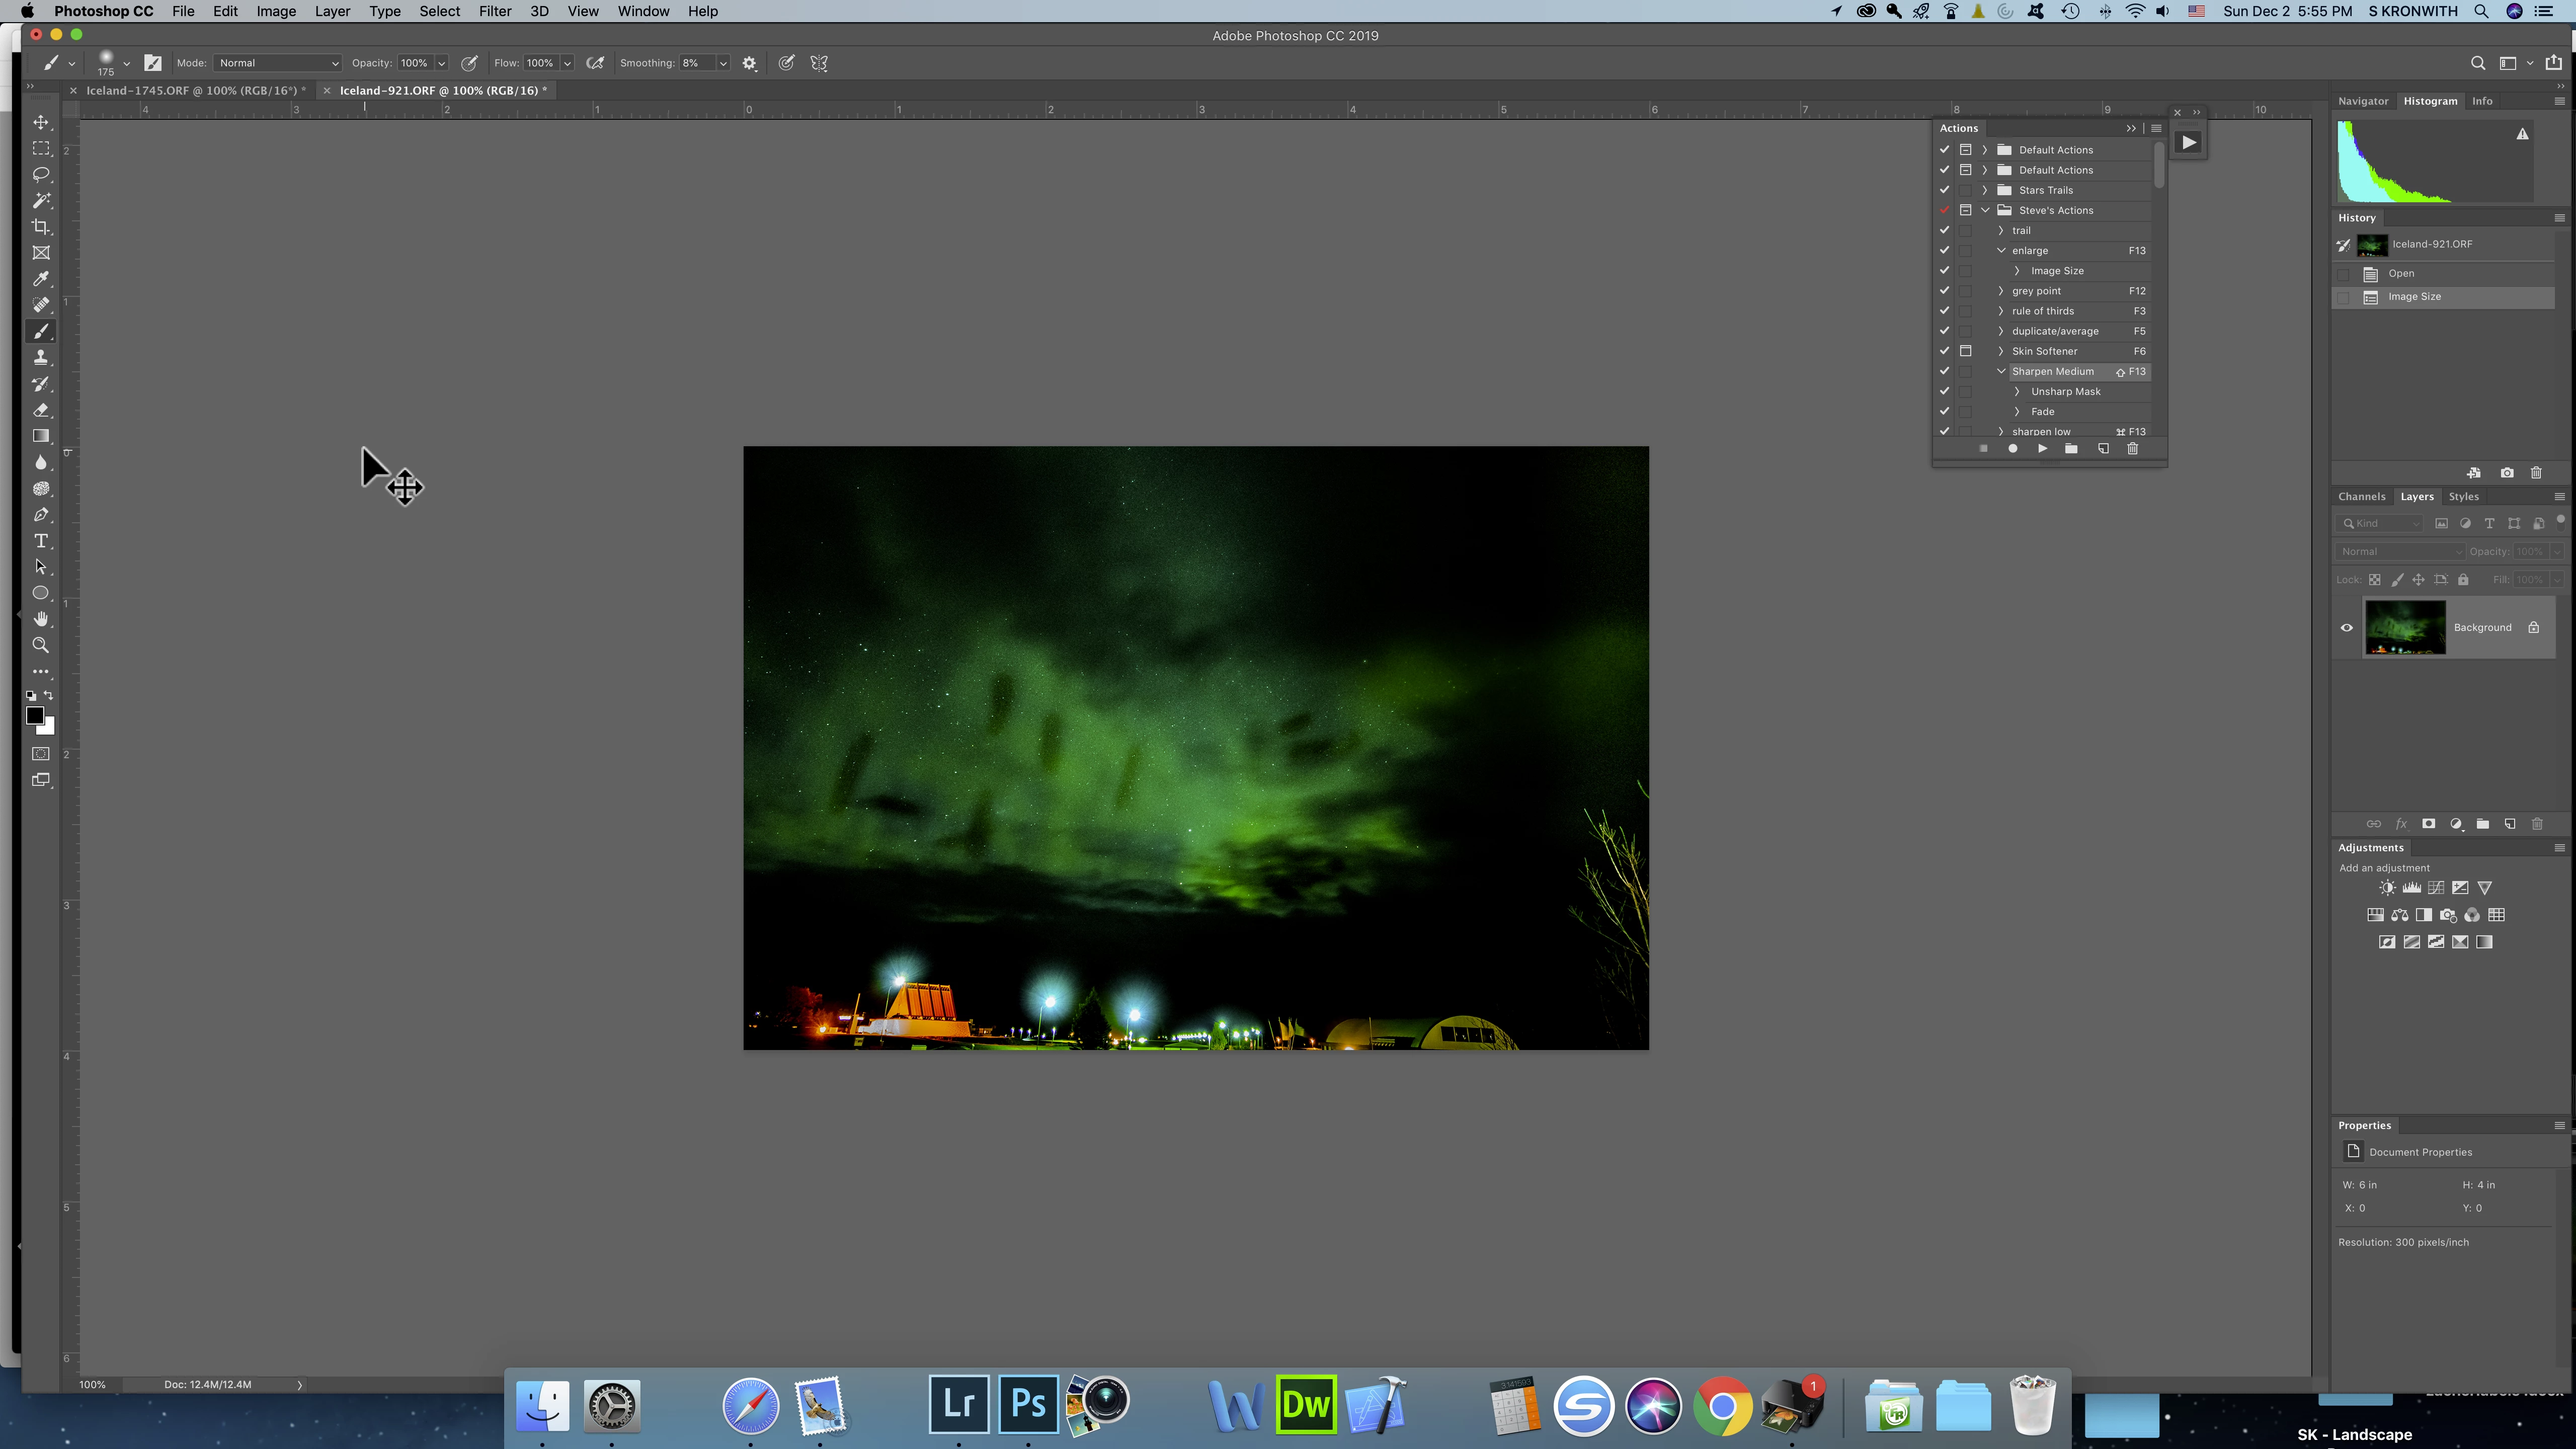Open the brush Mode dropdown
This screenshot has width=2576, height=1449.
click(x=278, y=63)
